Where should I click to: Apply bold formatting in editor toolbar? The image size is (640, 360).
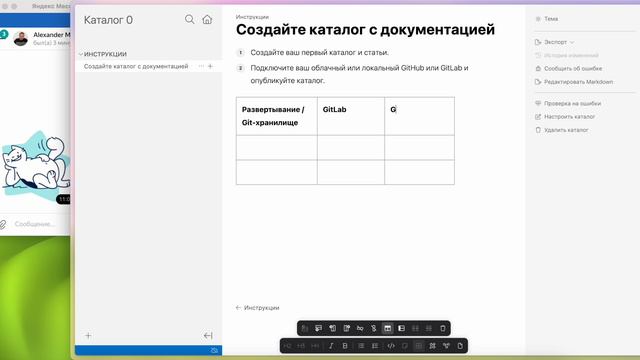pyautogui.click(x=345, y=346)
